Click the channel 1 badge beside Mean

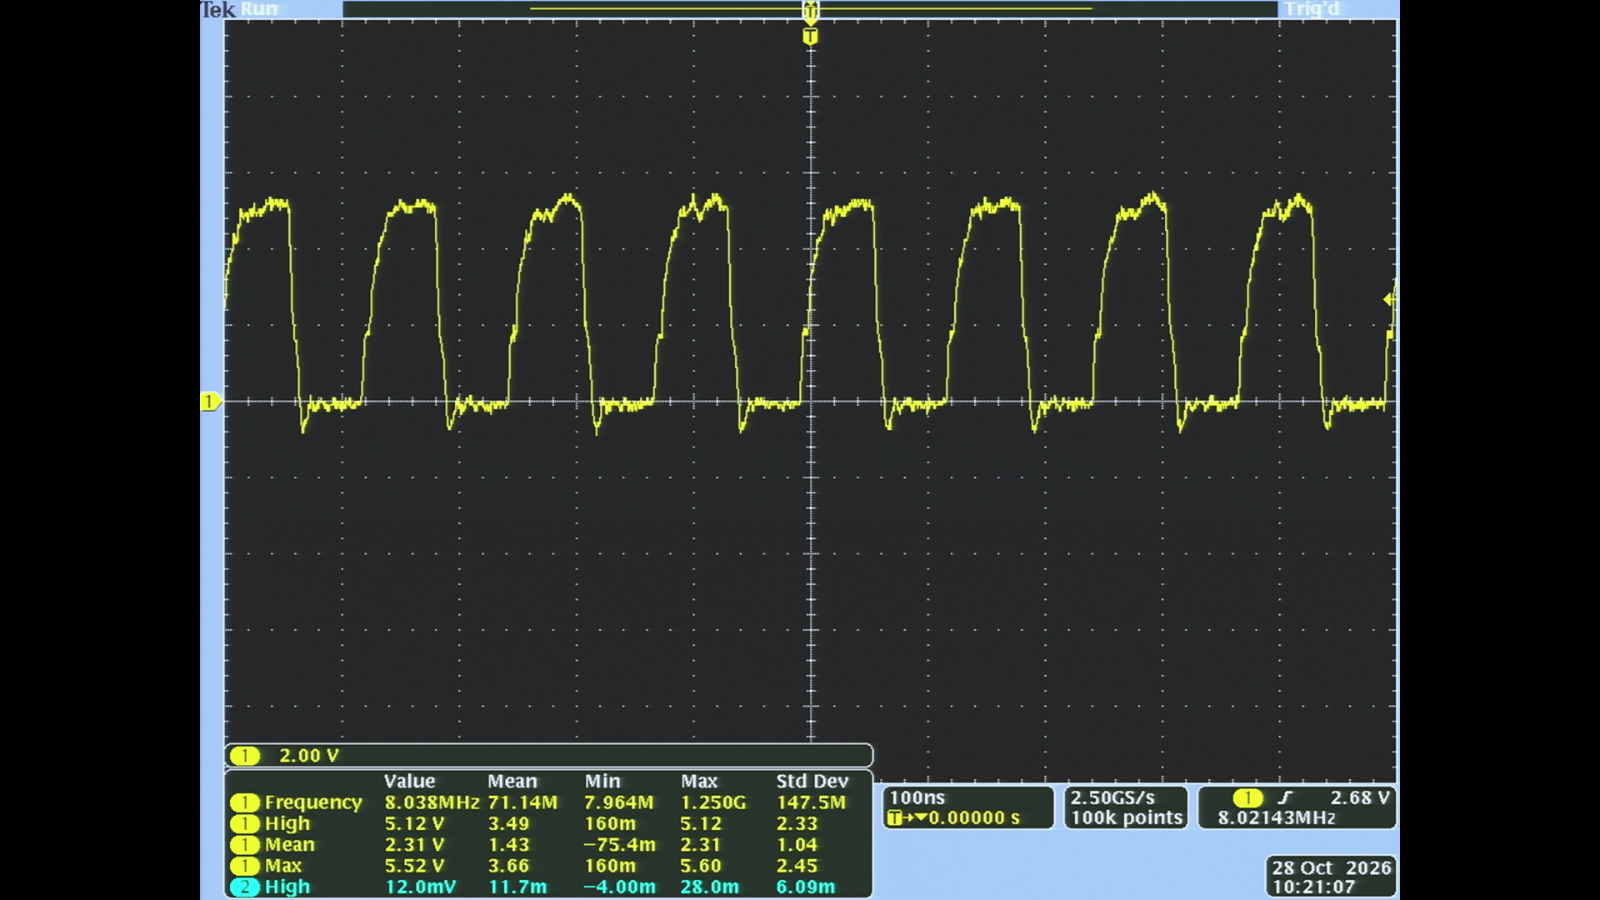(245, 845)
